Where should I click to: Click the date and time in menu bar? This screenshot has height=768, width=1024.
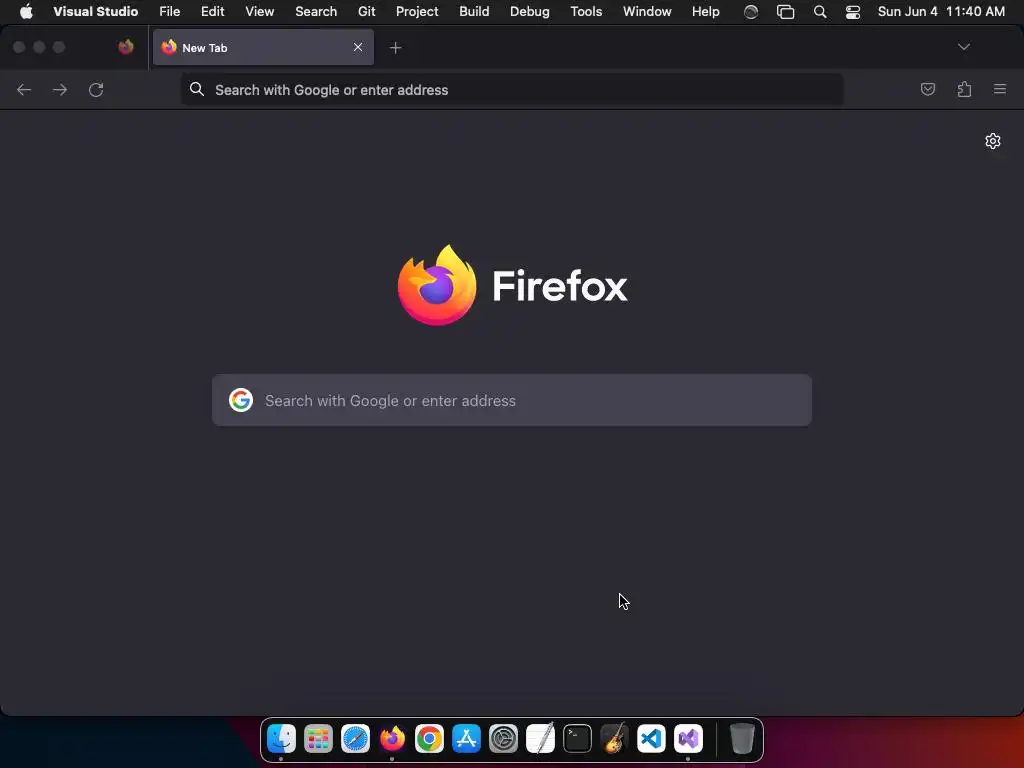click(941, 12)
